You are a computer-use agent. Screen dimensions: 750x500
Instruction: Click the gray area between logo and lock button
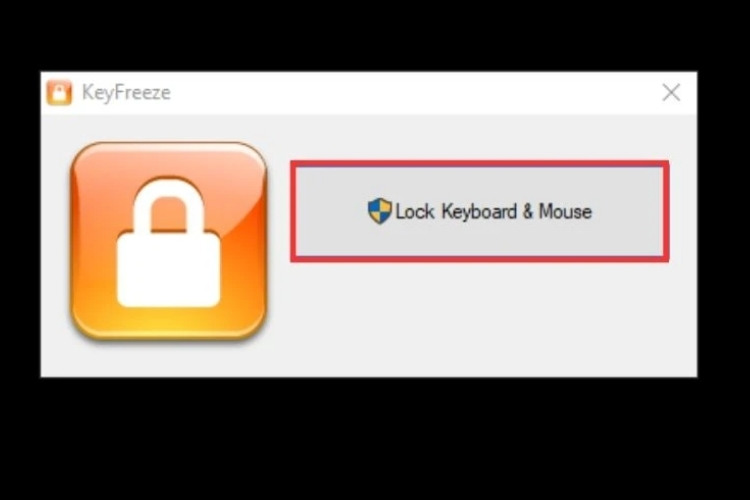[279, 241]
